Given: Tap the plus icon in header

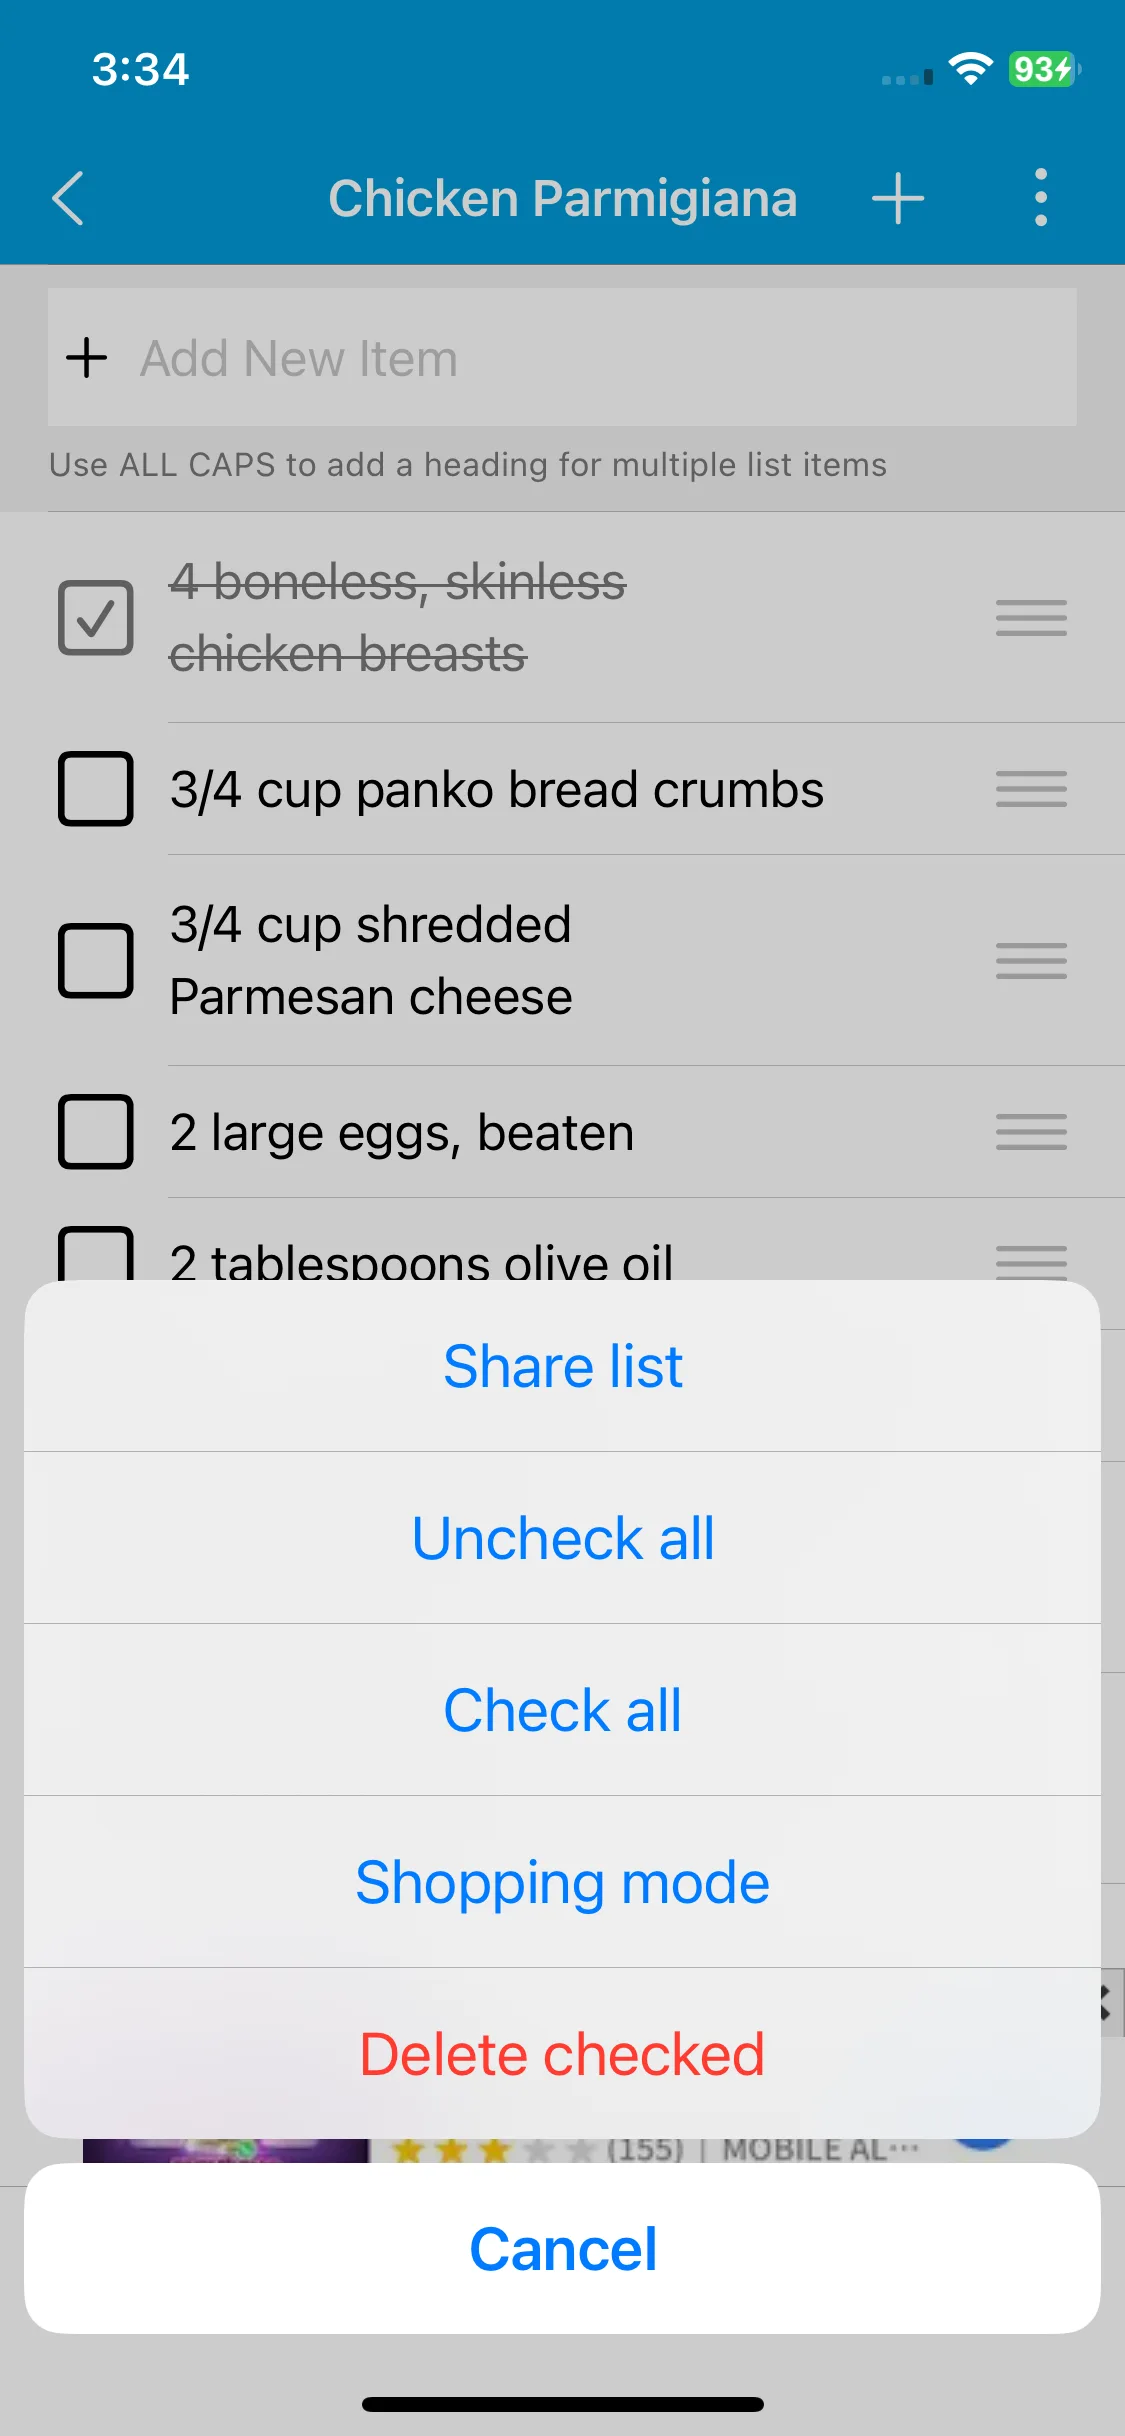Looking at the screenshot, I should coord(897,198).
